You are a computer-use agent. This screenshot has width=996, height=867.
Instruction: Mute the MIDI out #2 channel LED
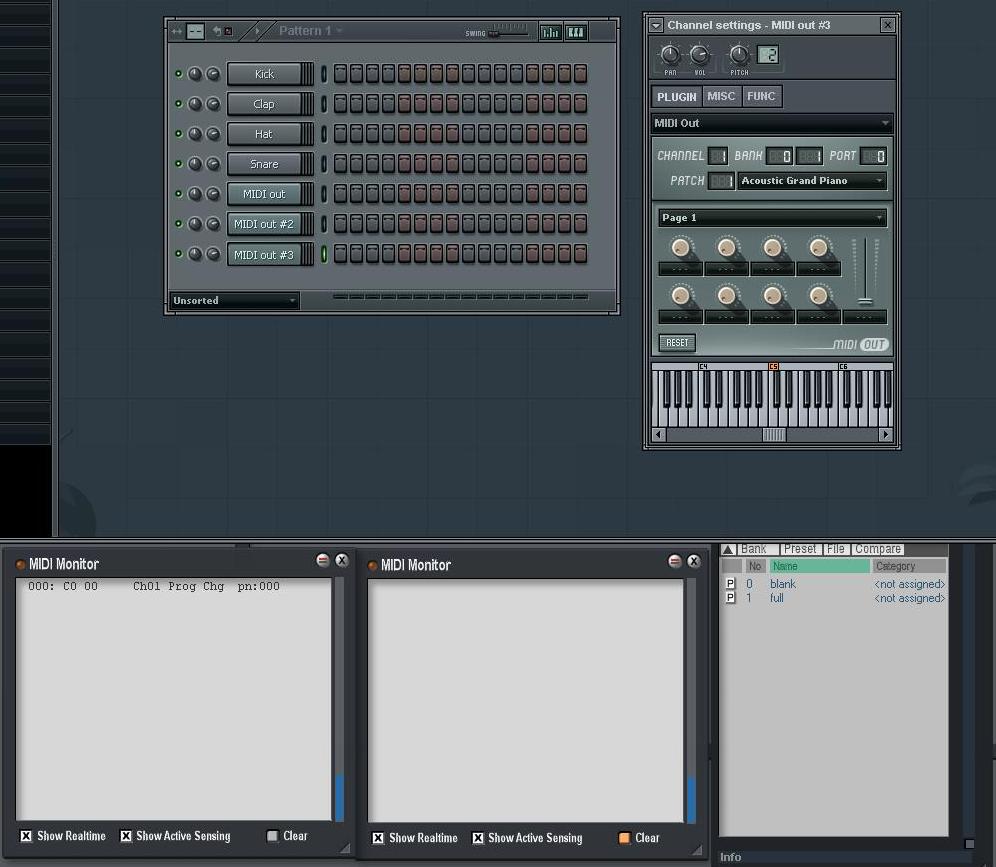click(x=178, y=224)
